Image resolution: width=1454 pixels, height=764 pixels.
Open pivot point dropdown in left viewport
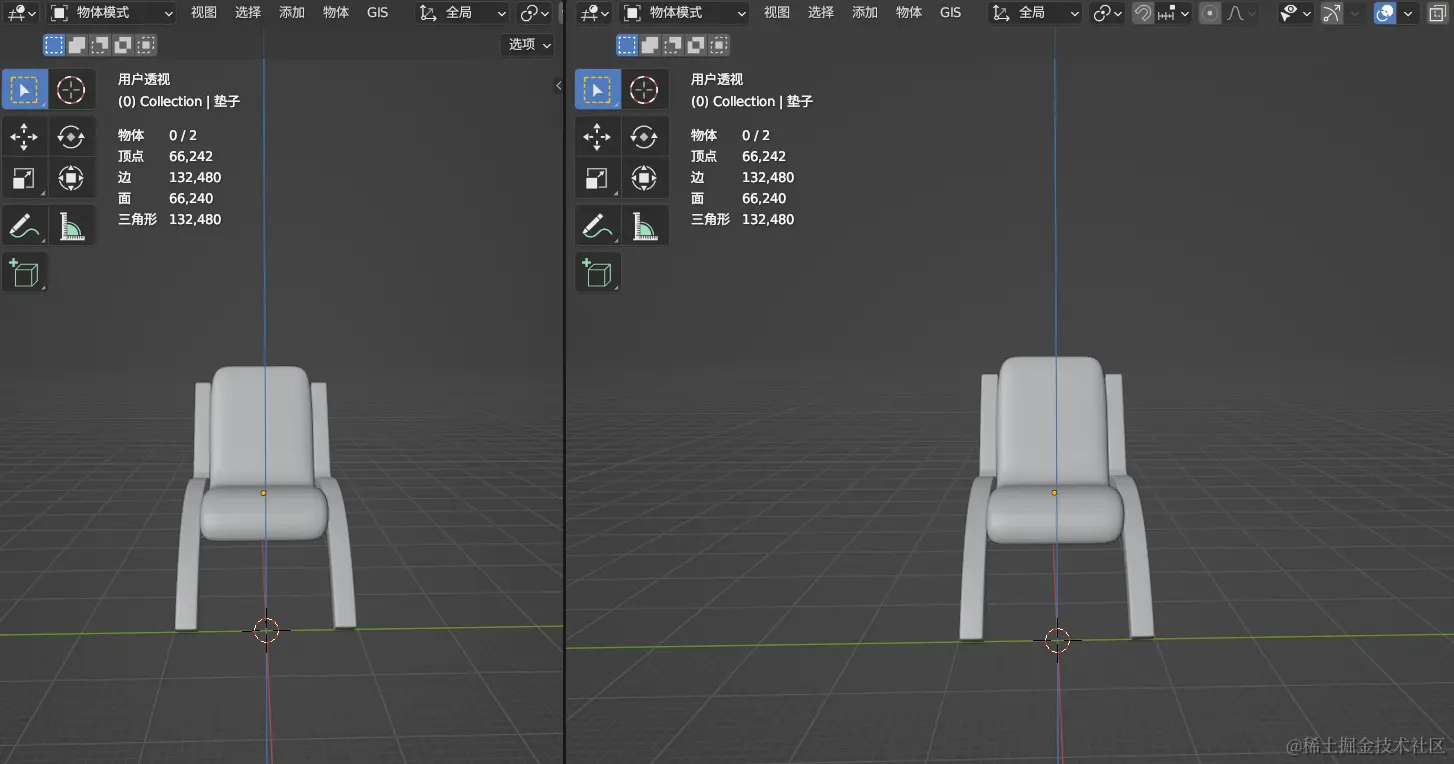(535, 13)
